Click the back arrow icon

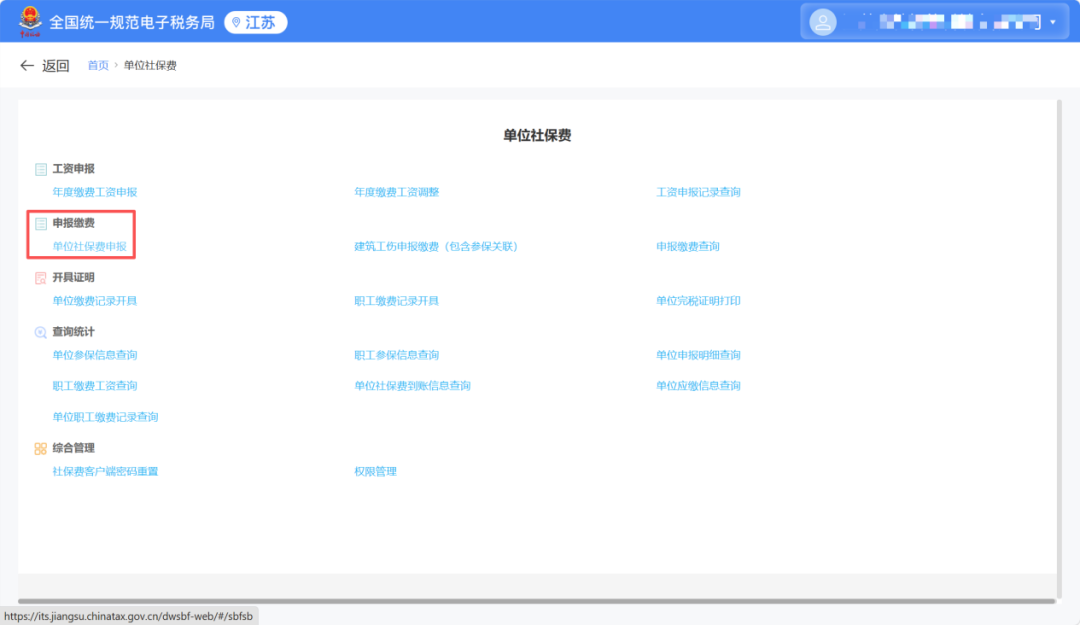[x=27, y=65]
